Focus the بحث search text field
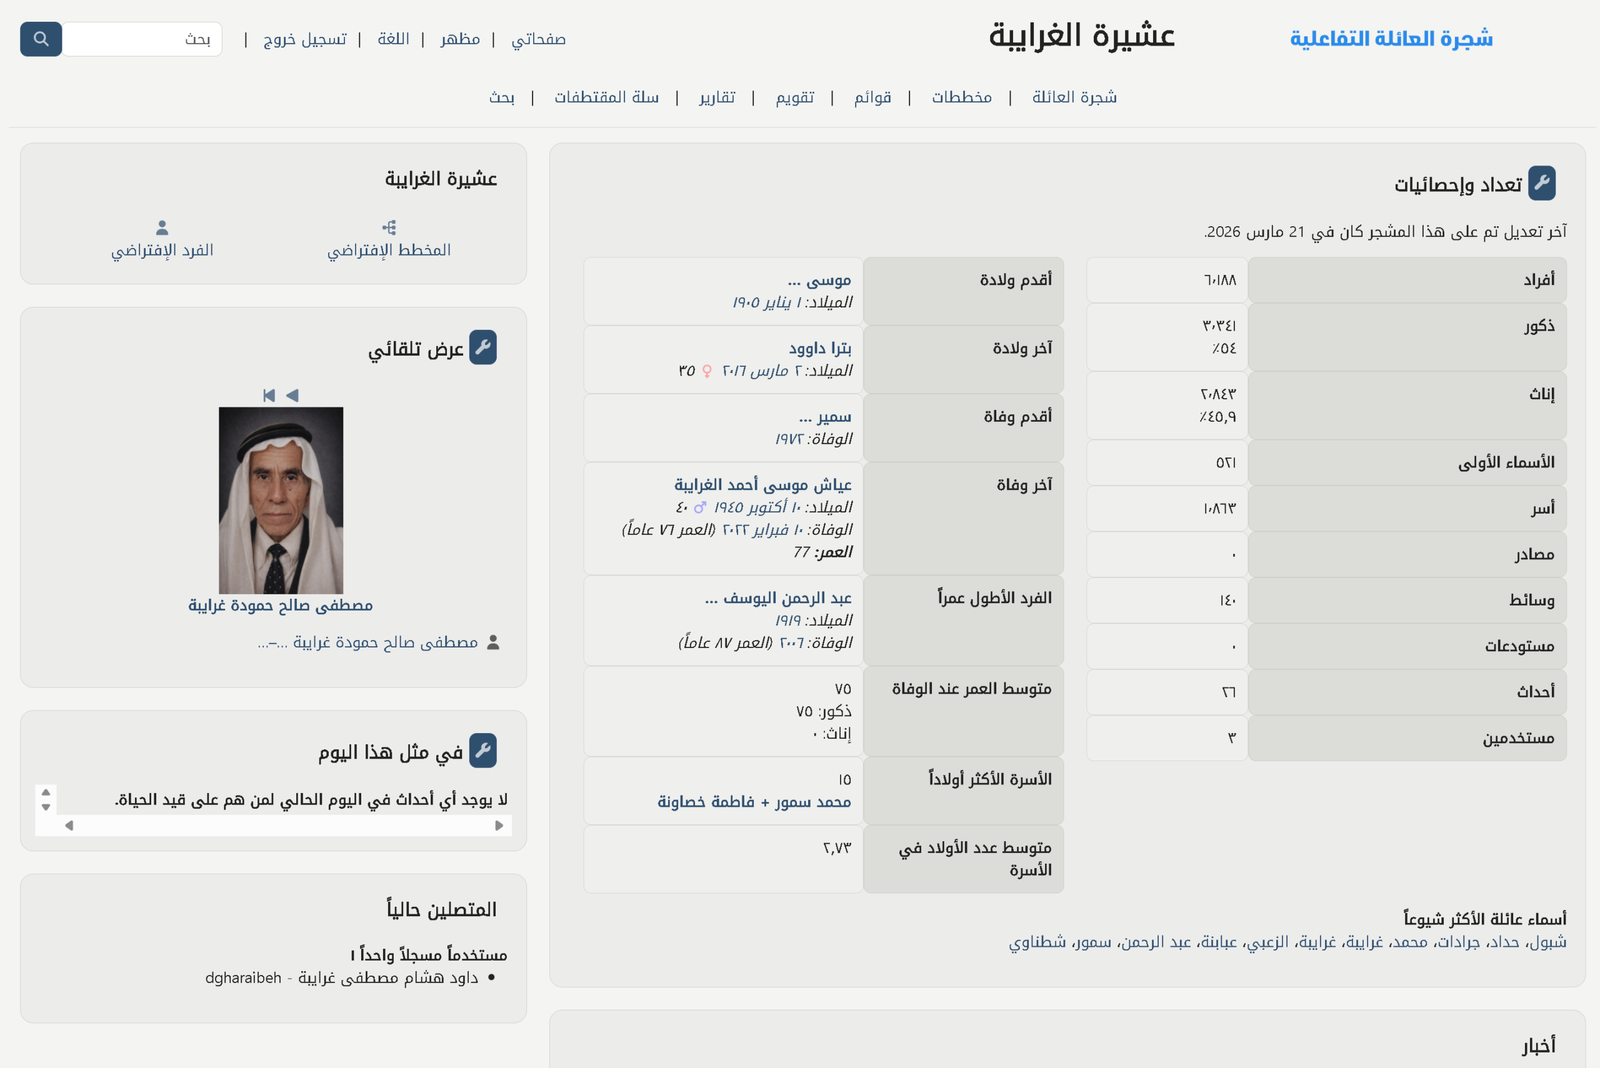This screenshot has width=1600, height=1068. point(143,39)
